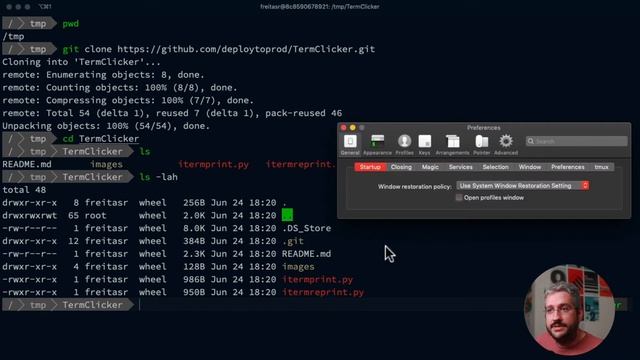Click the README.md entry in ls -lah listing

pyautogui.click(x=307, y=254)
